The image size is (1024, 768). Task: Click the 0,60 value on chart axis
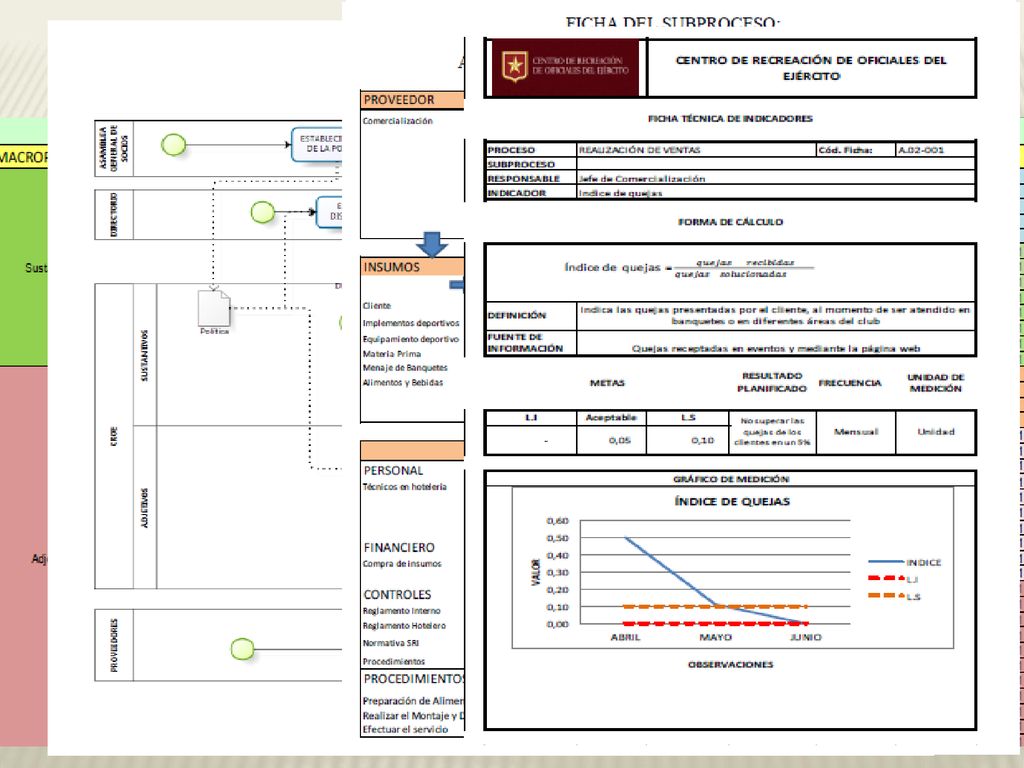click(x=558, y=520)
